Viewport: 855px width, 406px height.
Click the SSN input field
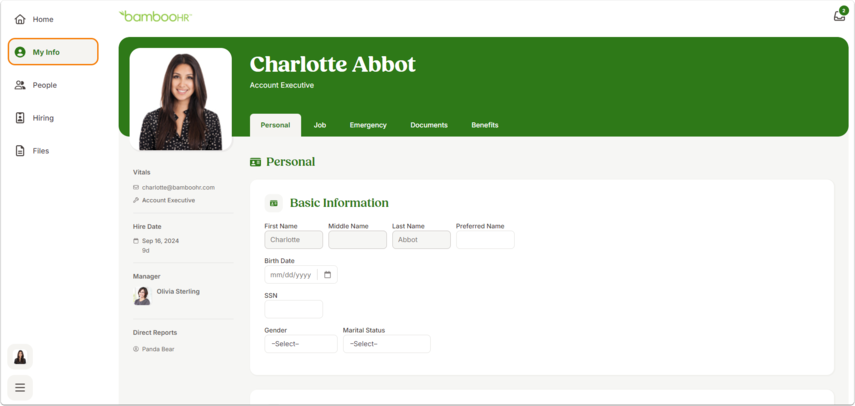[x=293, y=309]
